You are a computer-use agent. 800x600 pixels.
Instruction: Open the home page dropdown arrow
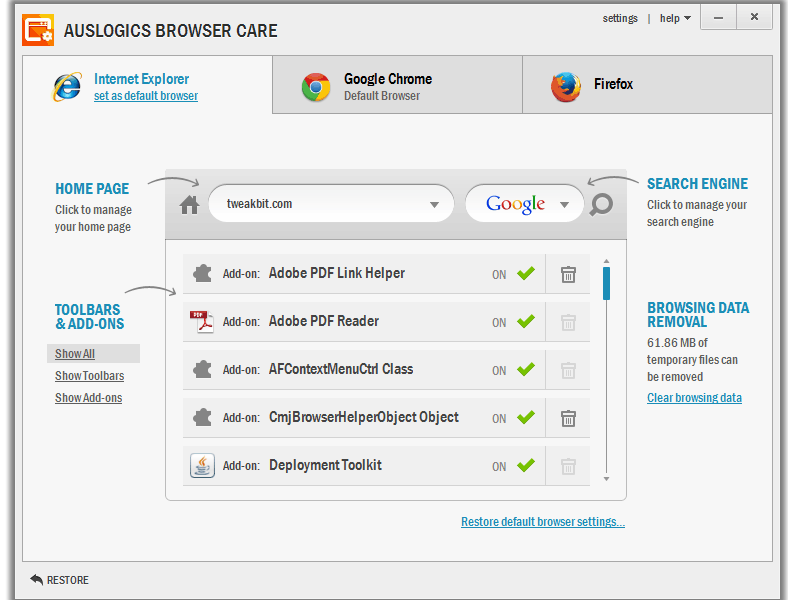coord(434,205)
